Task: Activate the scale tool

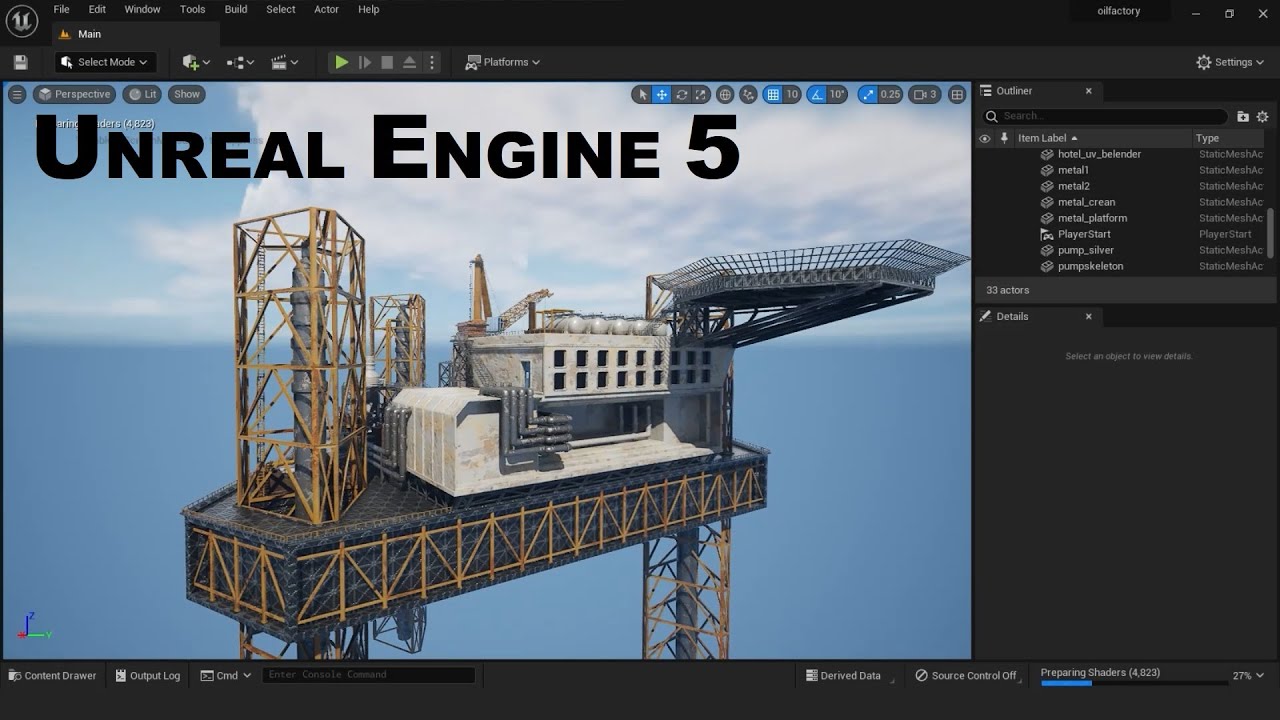Action: click(701, 95)
